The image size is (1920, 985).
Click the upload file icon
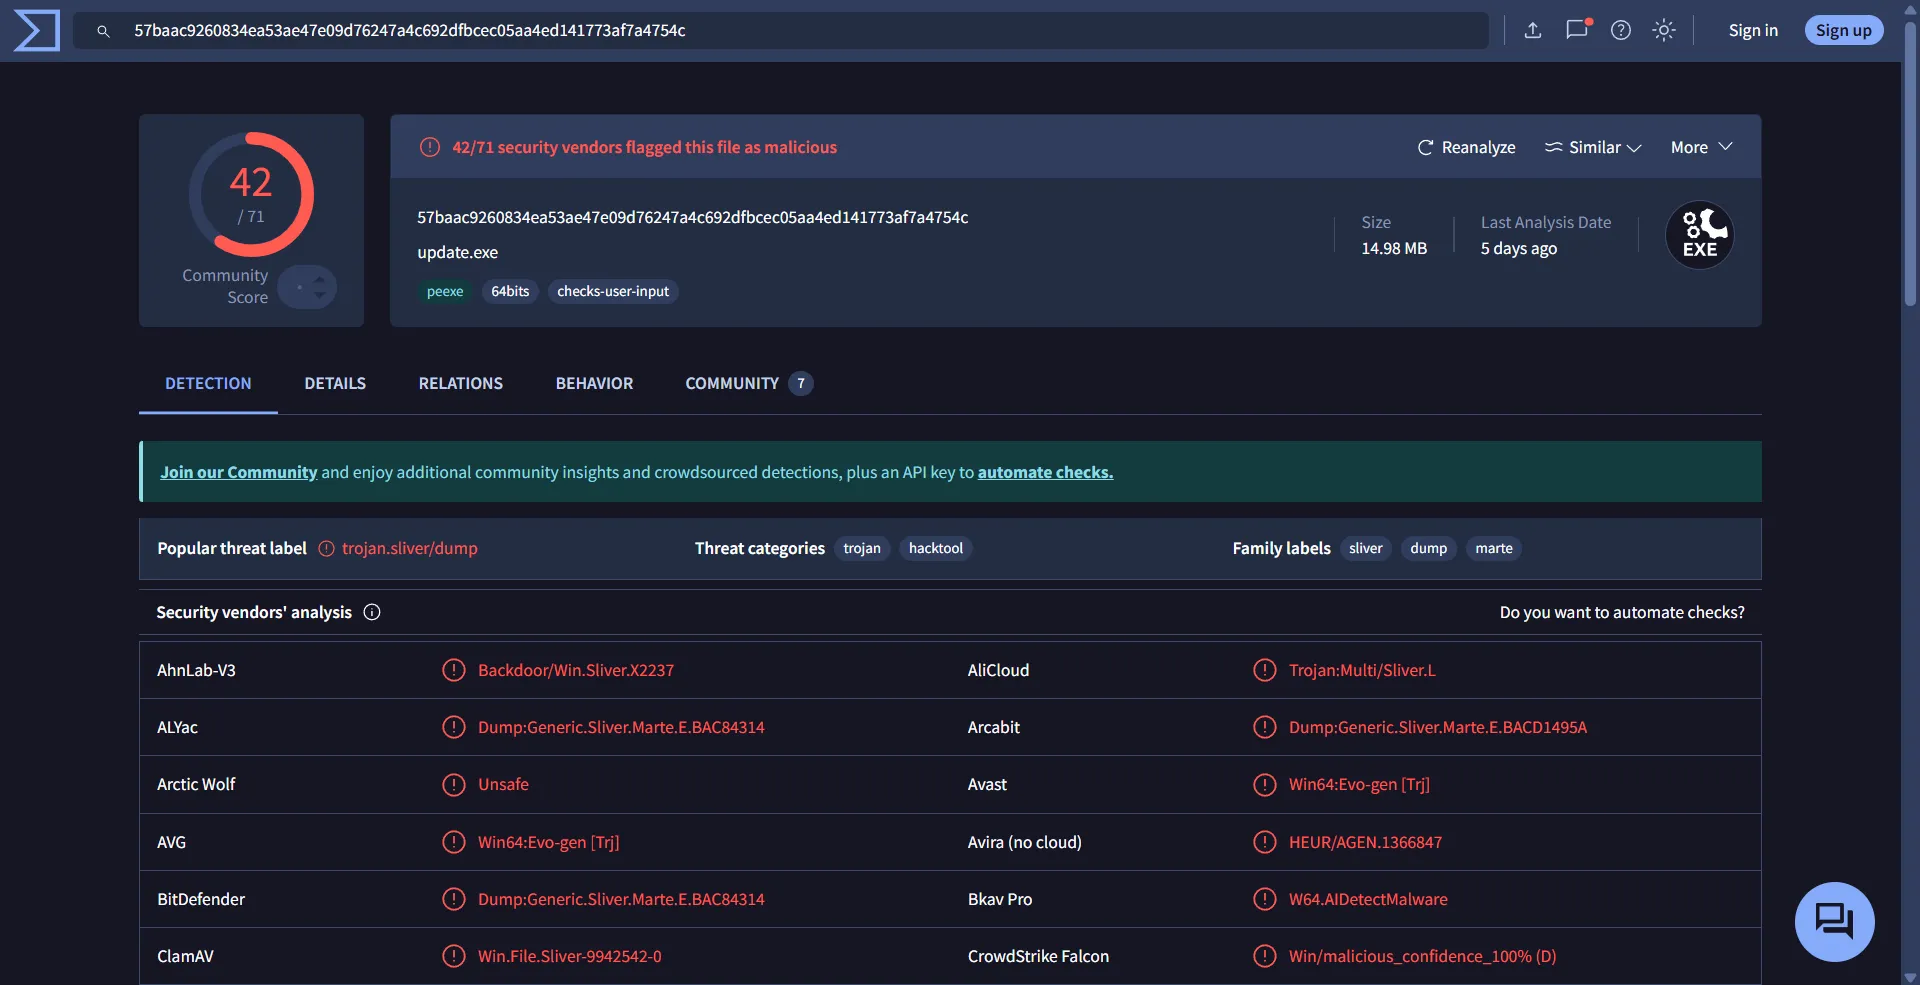point(1532,30)
